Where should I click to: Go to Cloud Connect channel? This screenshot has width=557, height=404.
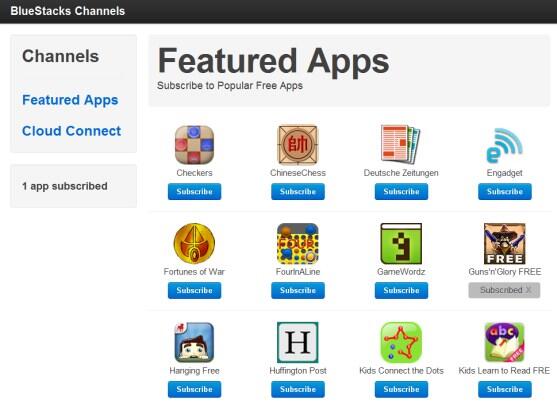[x=71, y=131]
